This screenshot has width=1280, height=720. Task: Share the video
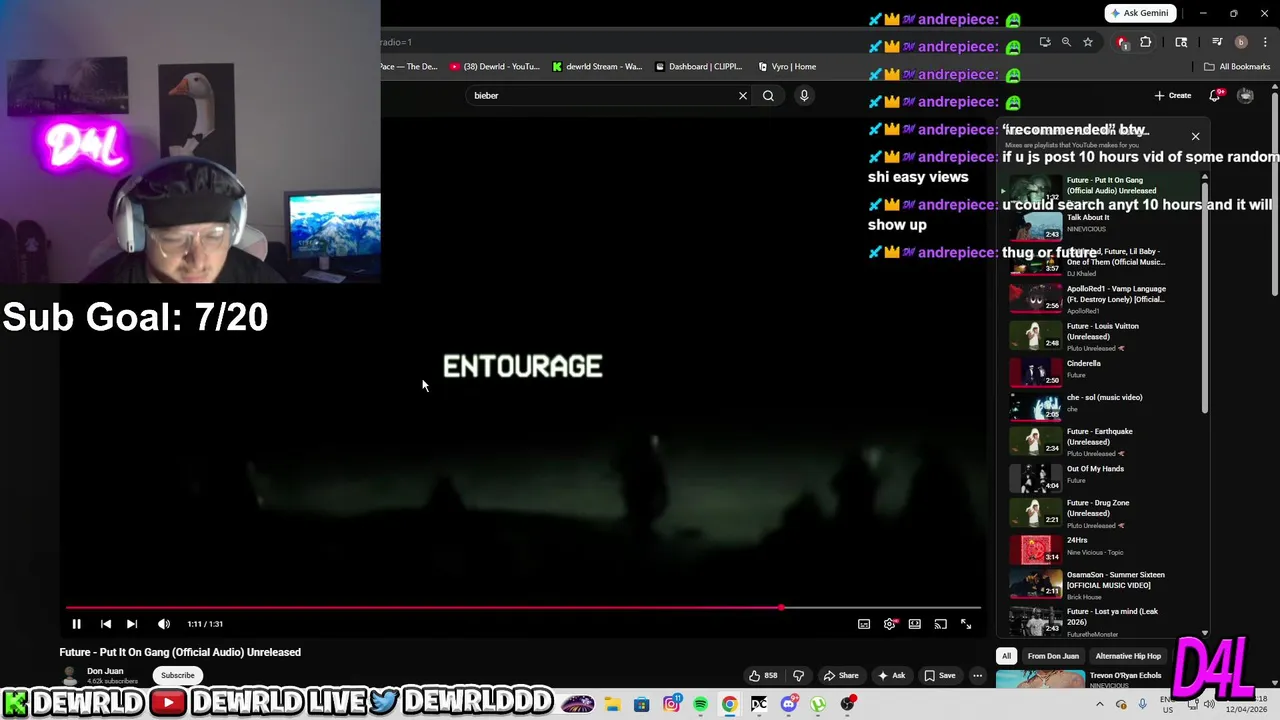(841, 675)
